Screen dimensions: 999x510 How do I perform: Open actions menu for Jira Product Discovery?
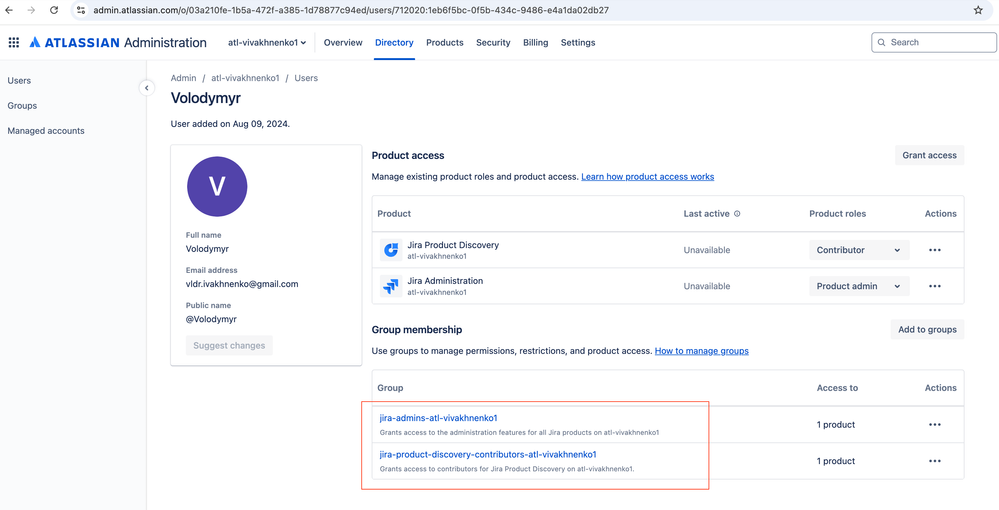935,250
